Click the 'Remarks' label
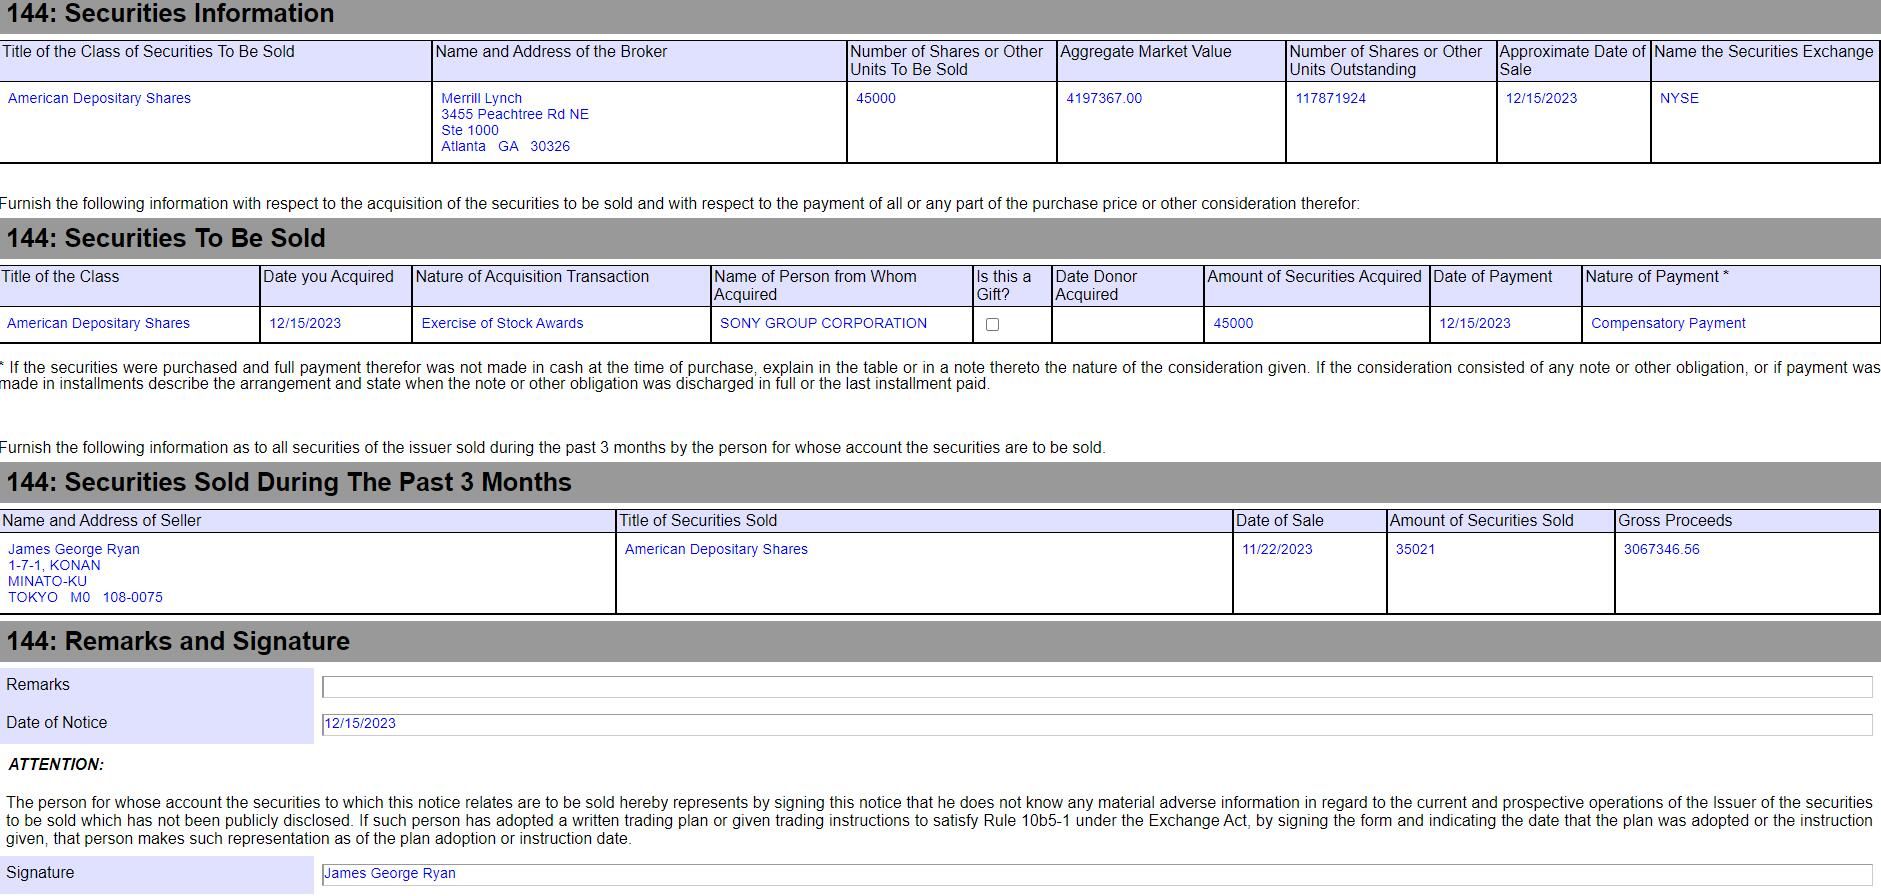1881x896 pixels. tap(38, 685)
